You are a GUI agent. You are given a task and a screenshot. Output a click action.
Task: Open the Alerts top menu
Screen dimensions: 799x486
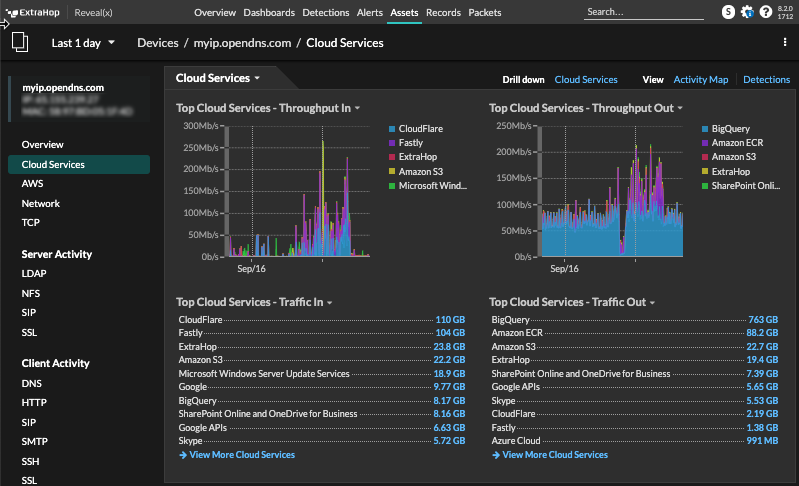369,12
